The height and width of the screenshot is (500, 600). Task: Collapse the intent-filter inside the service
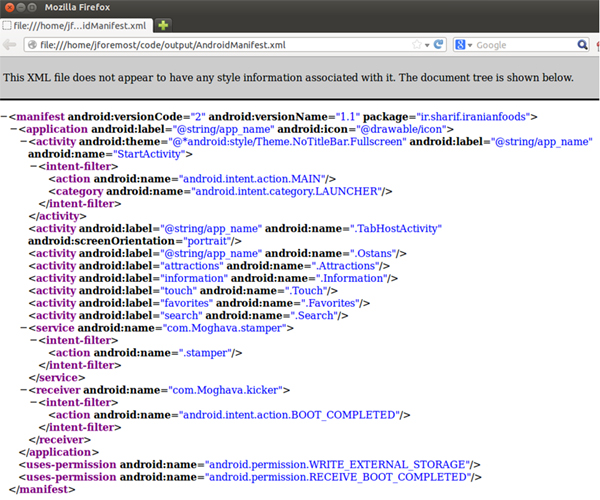(34, 340)
